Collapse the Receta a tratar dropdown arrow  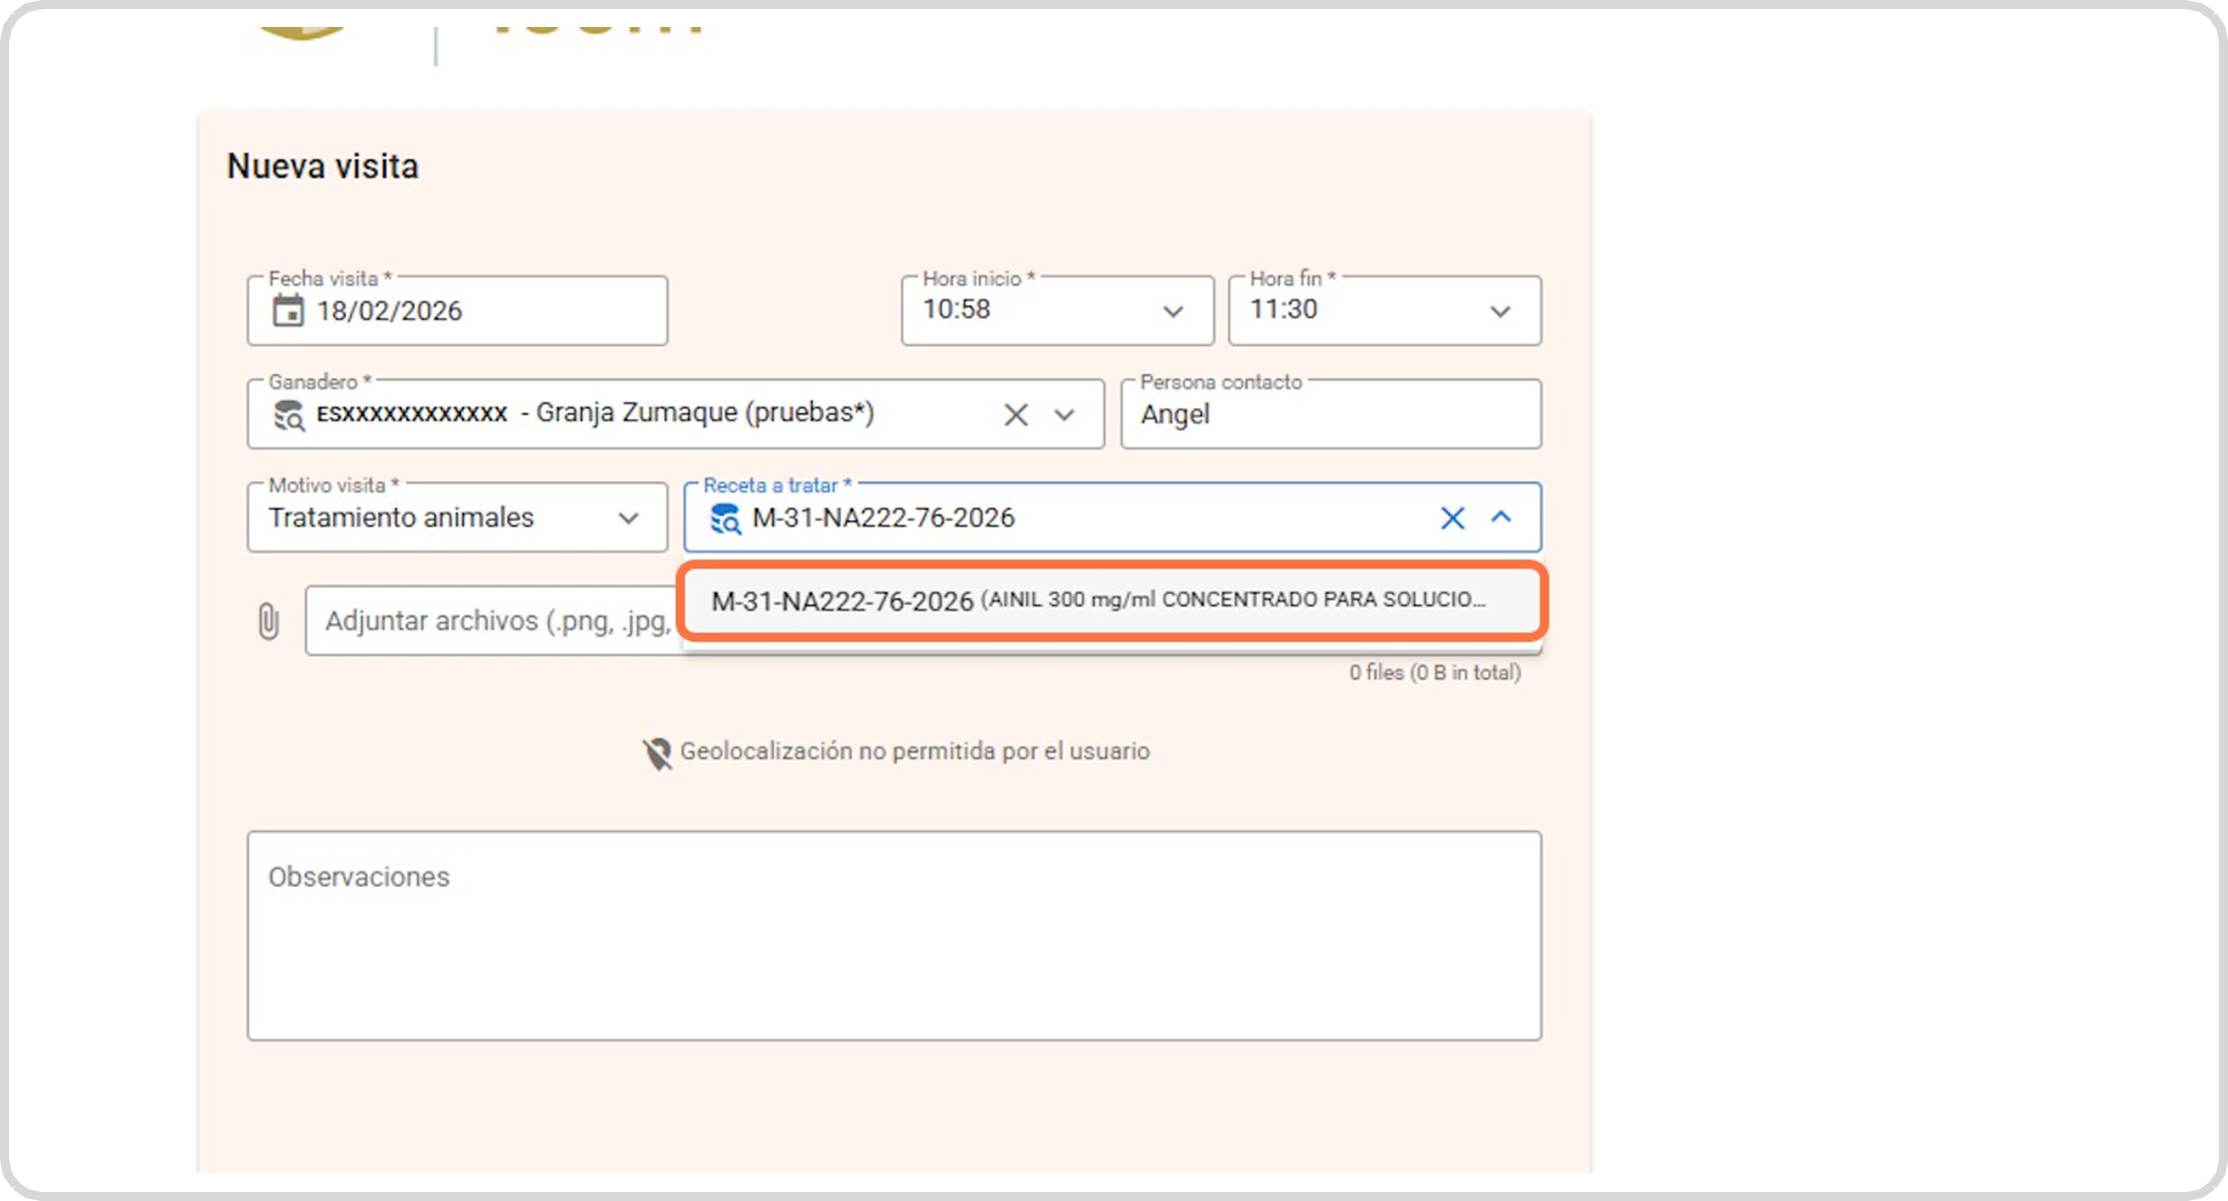(x=1501, y=517)
